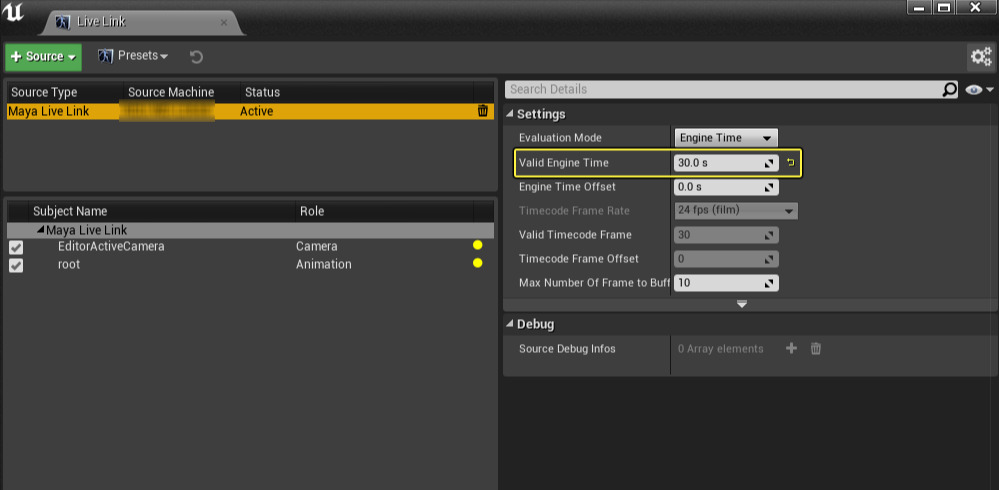Screen dimensions: 999x490
Task: Open the details view options eye dropdown
Action: pyautogui.click(x=979, y=90)
